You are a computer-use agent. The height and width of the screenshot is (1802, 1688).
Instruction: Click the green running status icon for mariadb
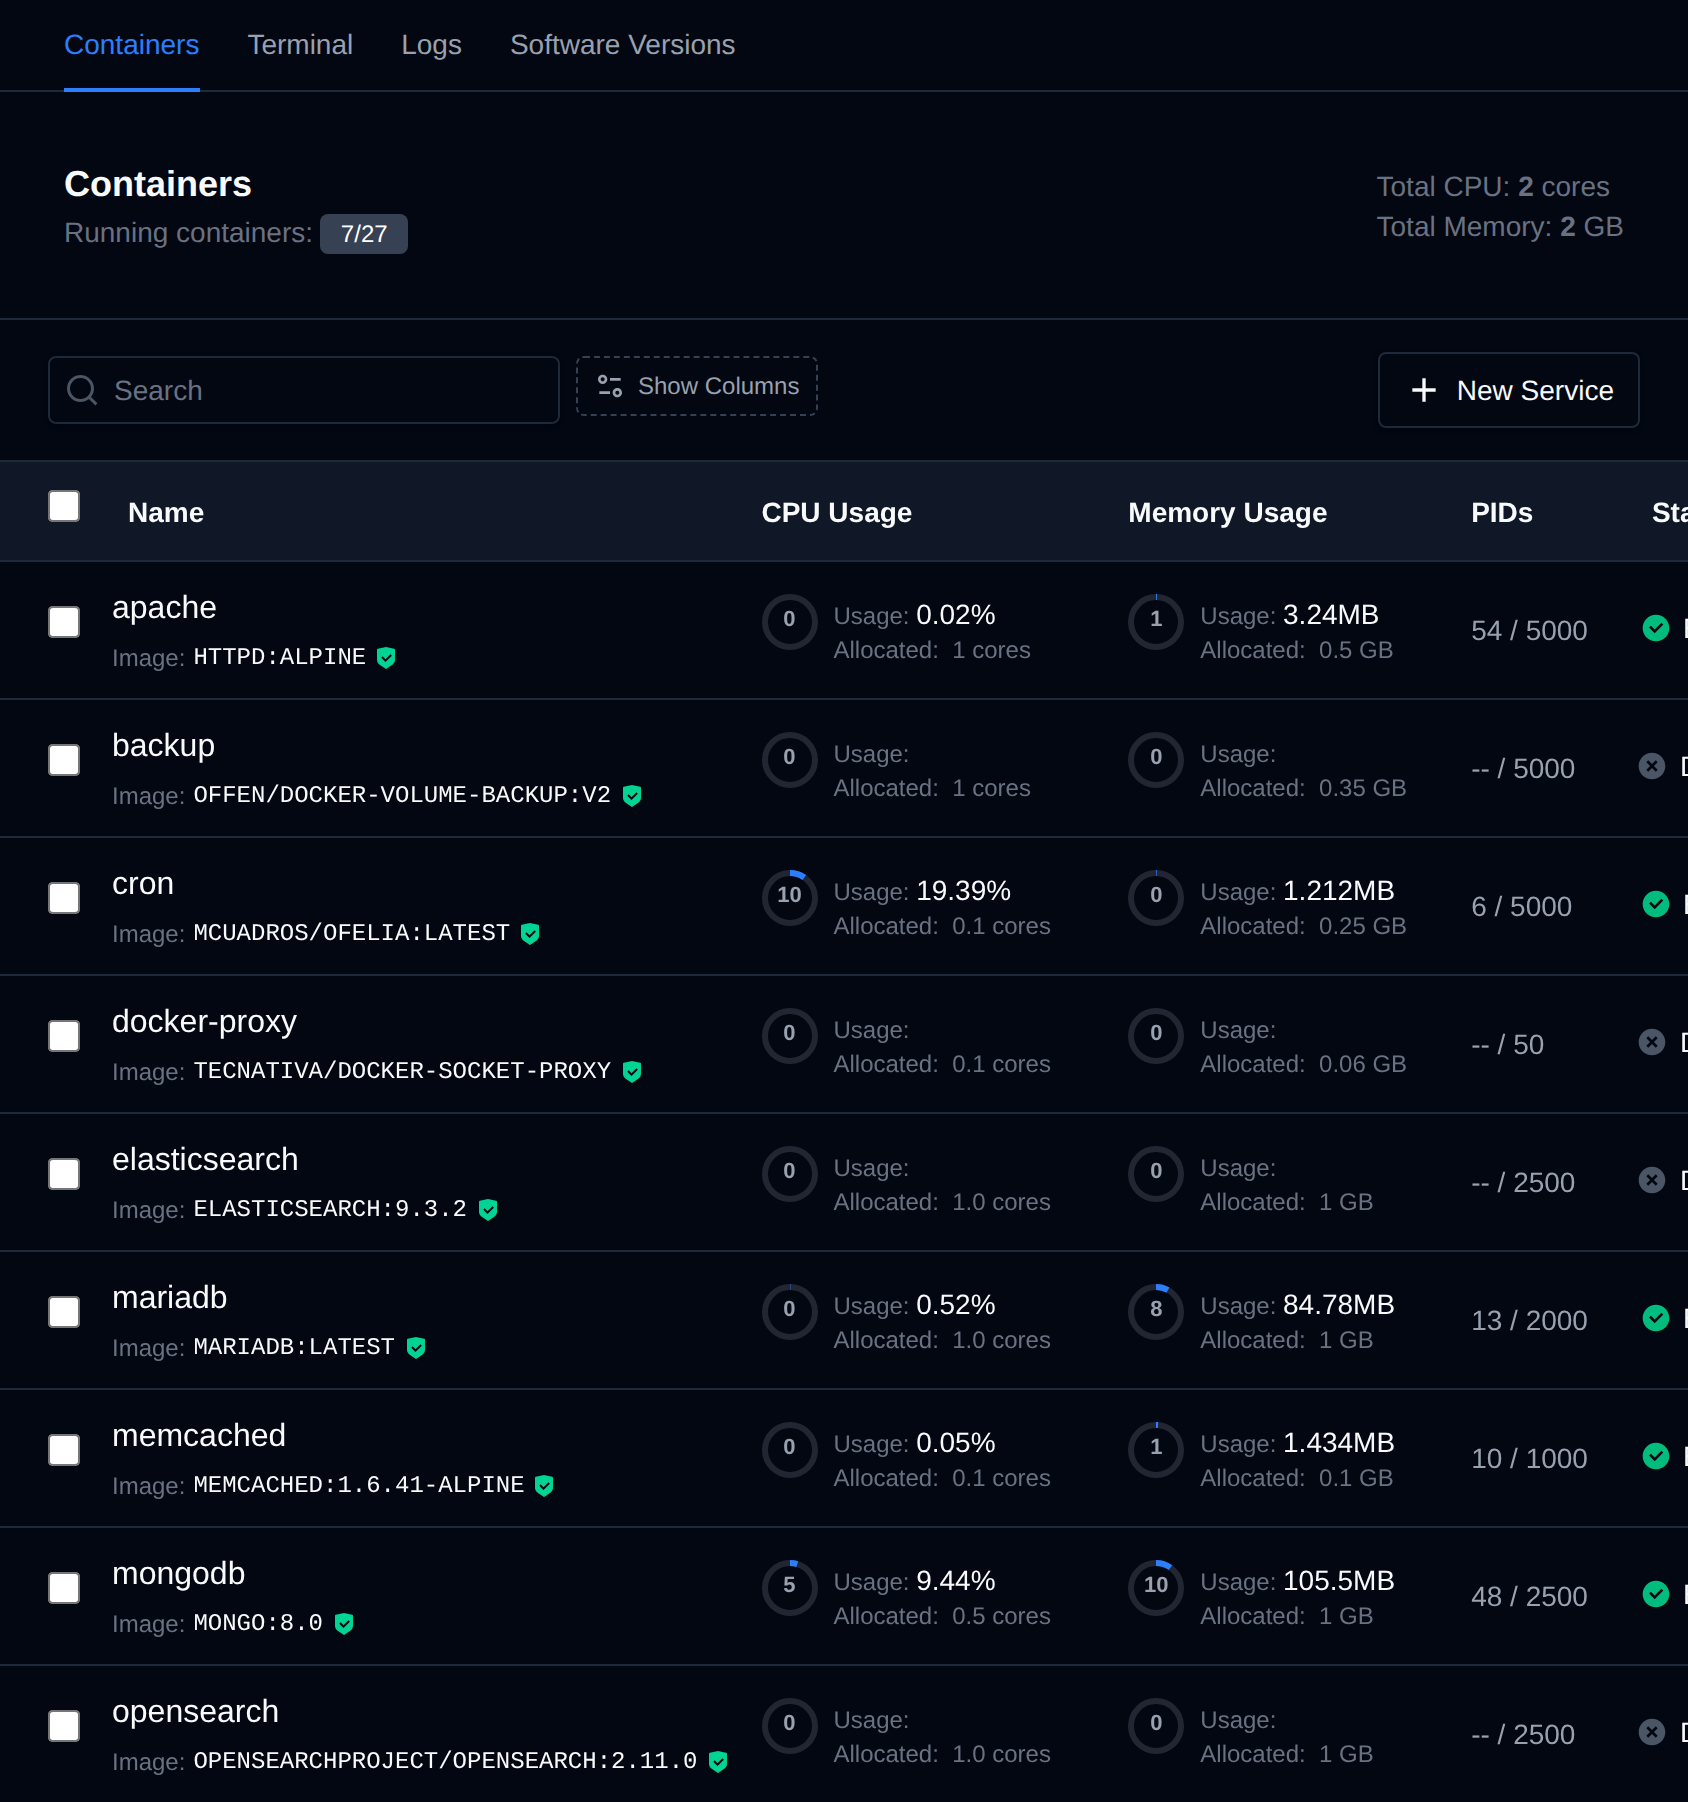[1656, 1318]
